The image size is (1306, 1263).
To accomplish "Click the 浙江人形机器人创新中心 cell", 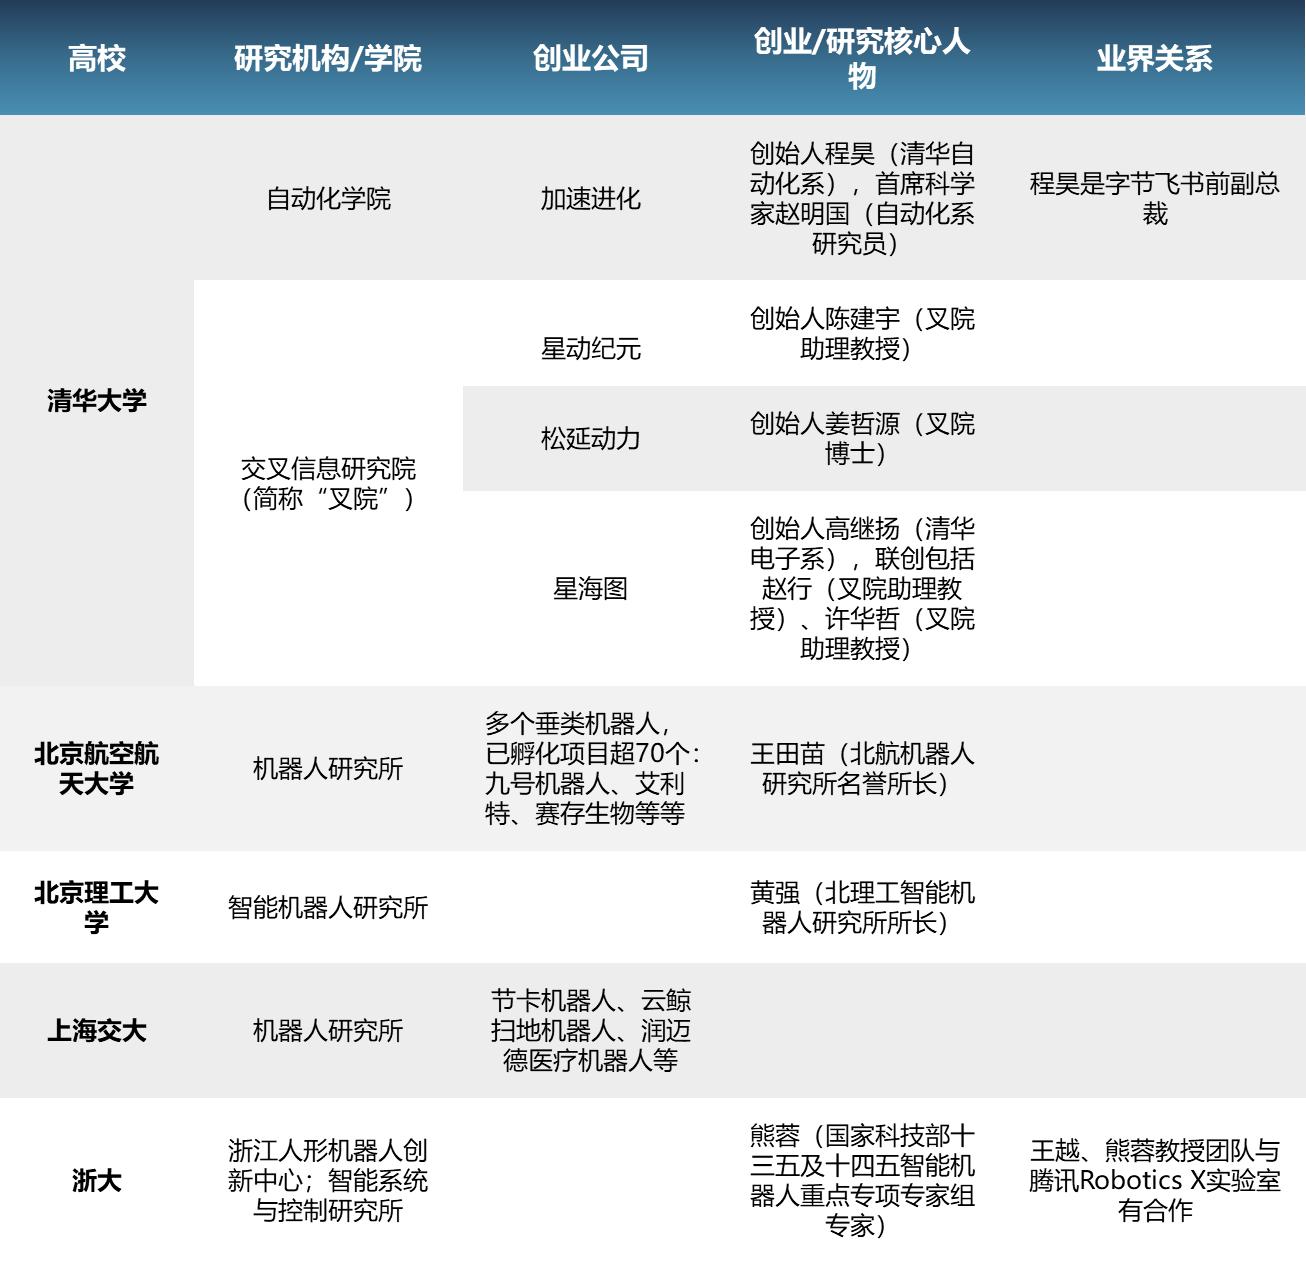I will (328, 1180).
